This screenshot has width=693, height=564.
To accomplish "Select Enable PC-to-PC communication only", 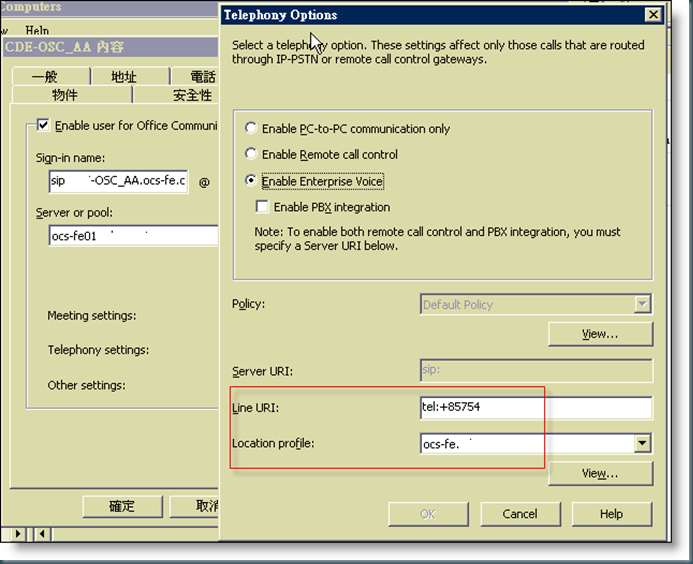I will click(x=250, y=129).
